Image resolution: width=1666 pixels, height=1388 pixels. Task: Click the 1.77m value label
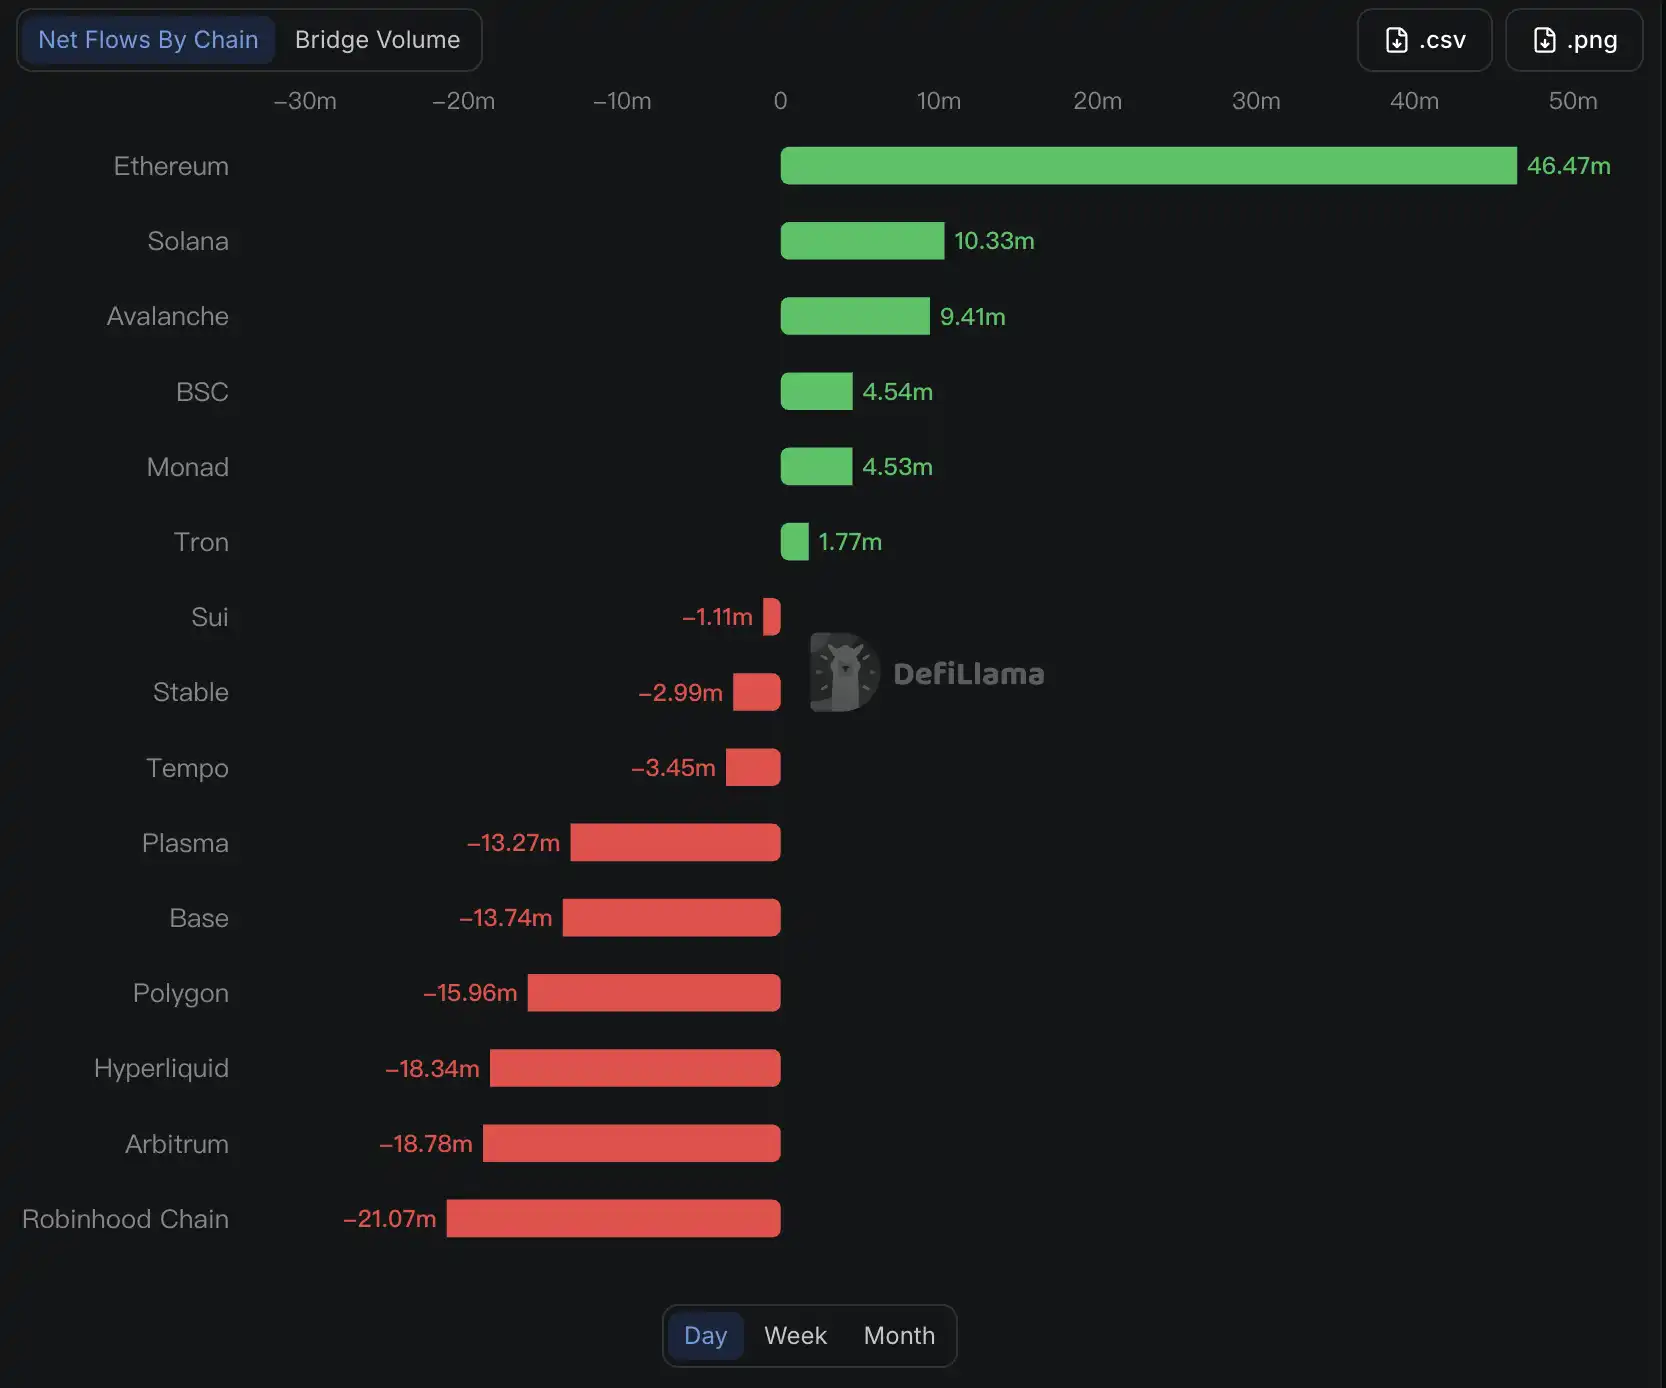850,542
